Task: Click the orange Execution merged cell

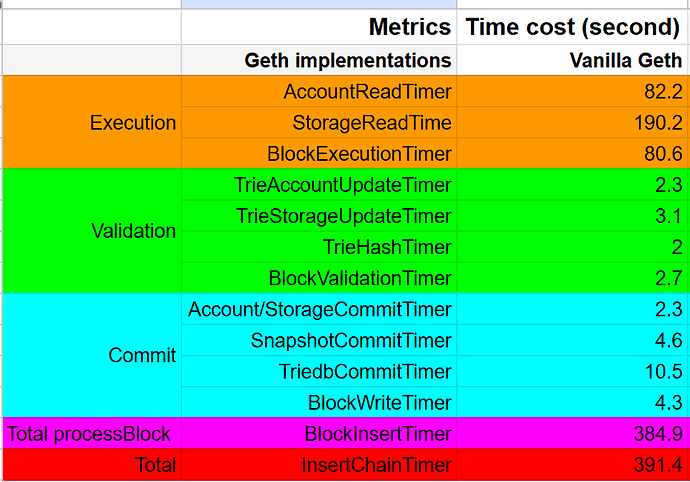Action: 92,122
